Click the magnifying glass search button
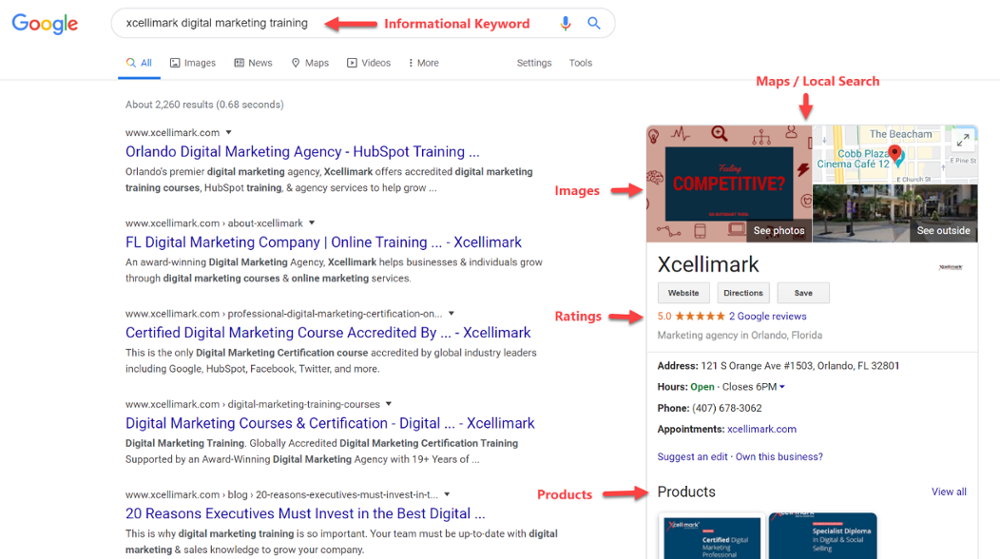 tap(594, 24)
